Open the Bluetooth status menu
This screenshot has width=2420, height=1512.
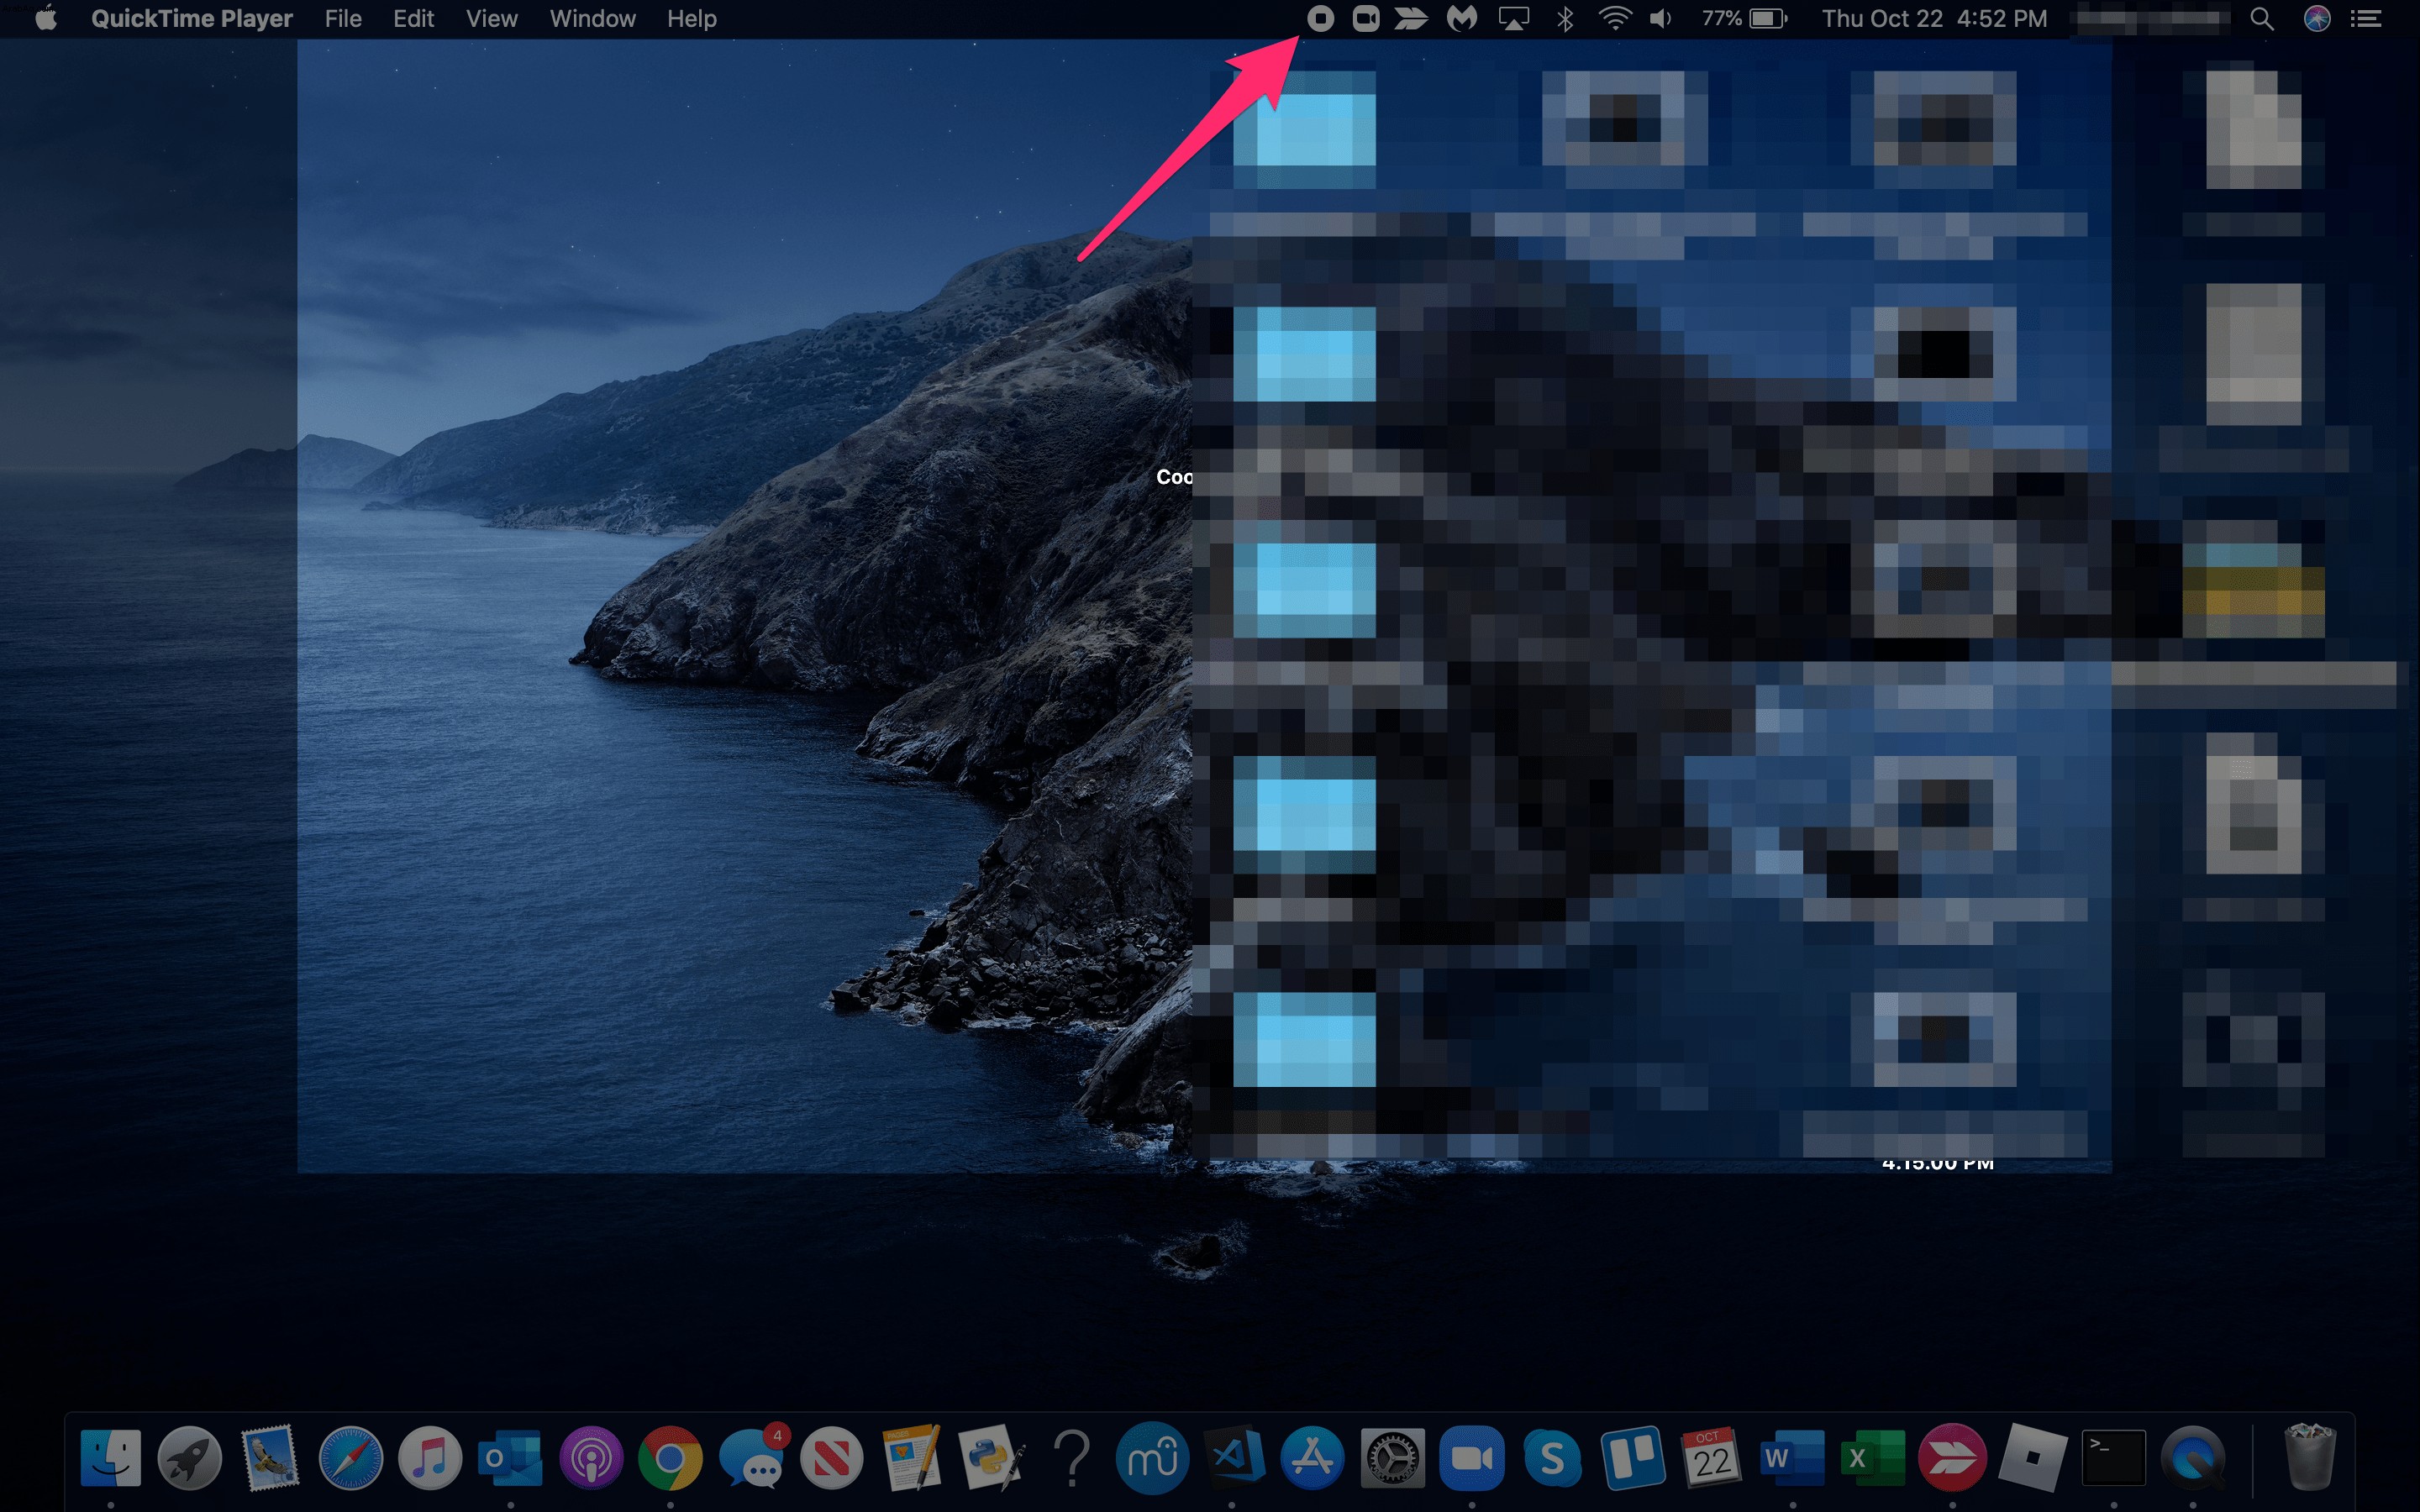[x=1565, y=18]
